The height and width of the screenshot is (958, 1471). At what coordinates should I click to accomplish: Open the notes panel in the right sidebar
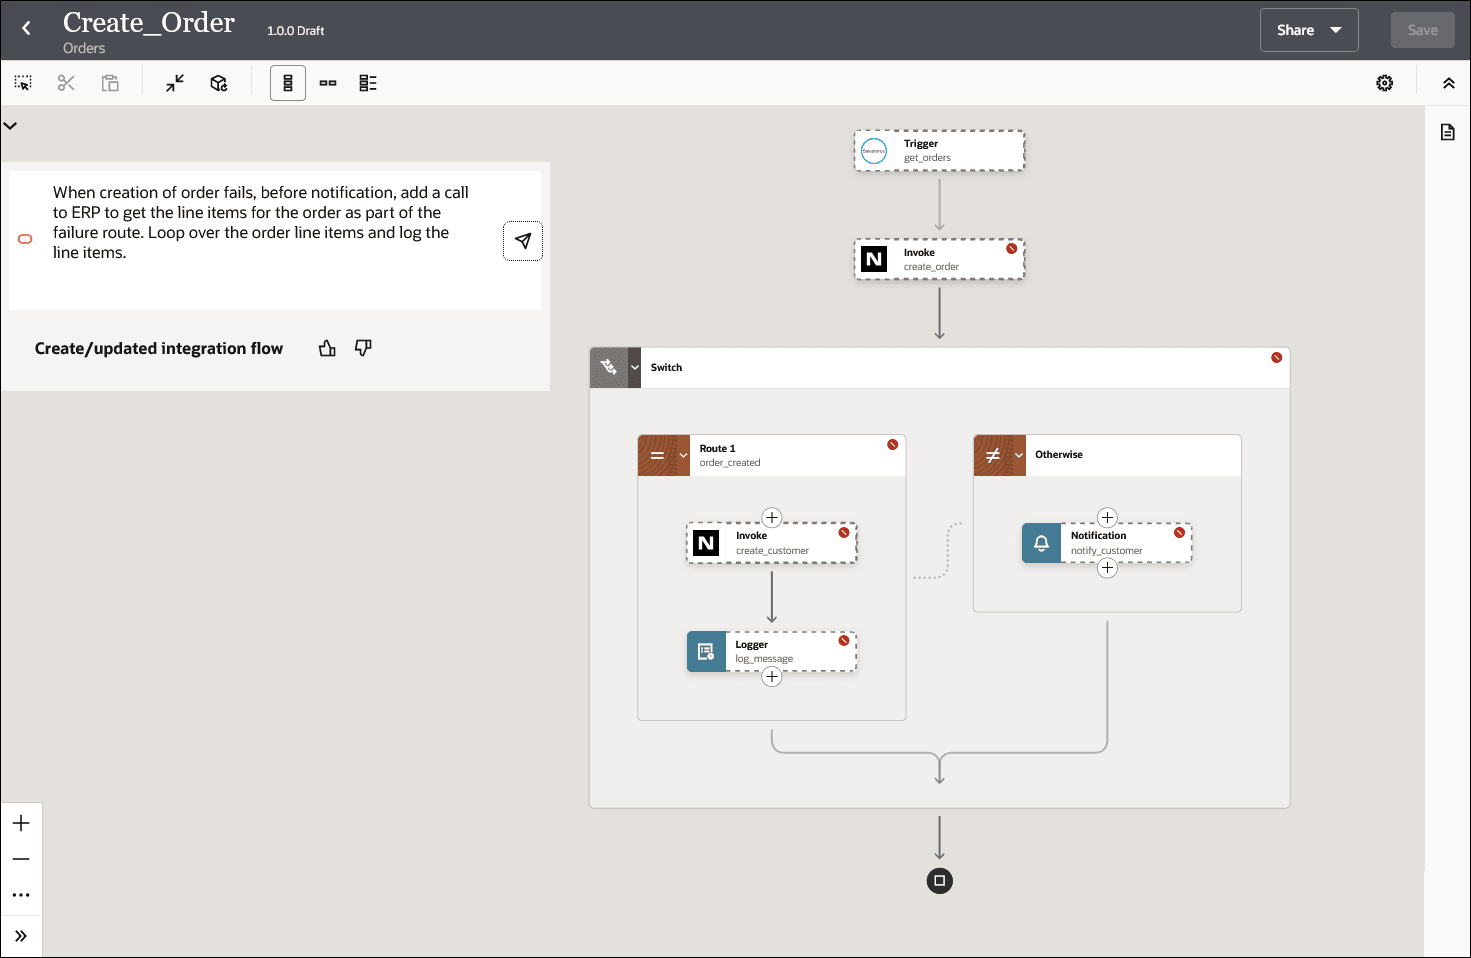pyautogui.click(x=1447, y=131)
